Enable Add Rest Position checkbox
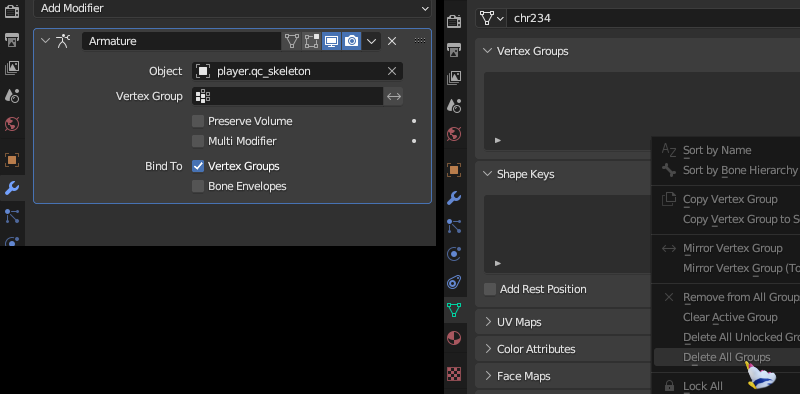This screenshot has width=800, height=394. click(x=490, y=289)
